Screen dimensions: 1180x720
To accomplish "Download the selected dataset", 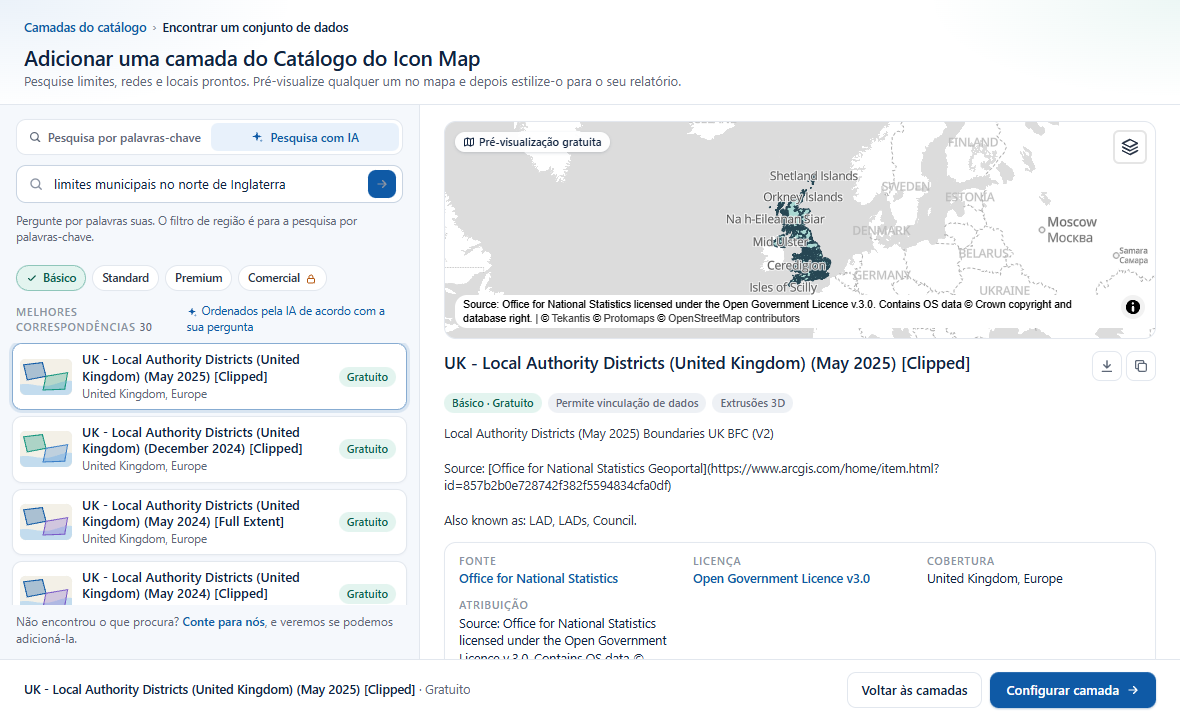I will click(x=1107, y=366).
